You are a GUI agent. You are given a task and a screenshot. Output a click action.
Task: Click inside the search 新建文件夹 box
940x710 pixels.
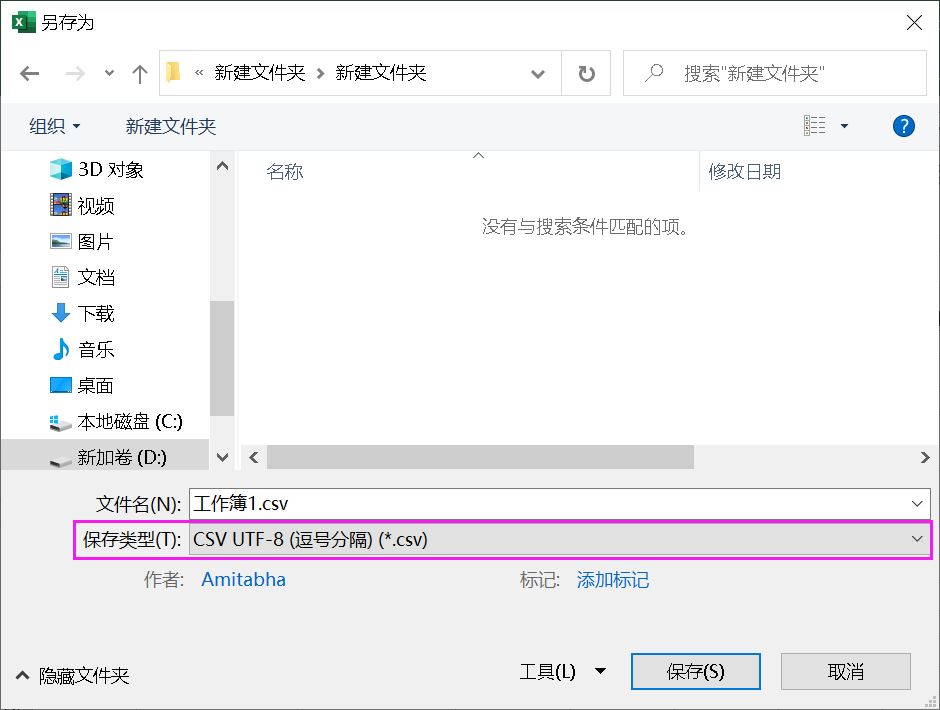(x=775, y=73)
